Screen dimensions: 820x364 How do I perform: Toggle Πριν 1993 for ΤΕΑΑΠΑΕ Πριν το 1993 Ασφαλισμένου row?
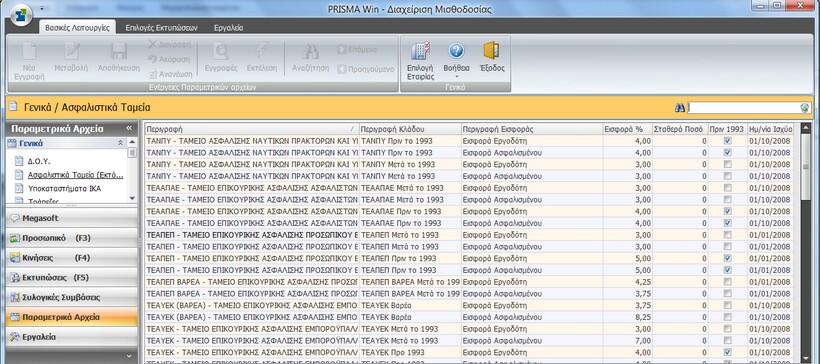[727, 223]
